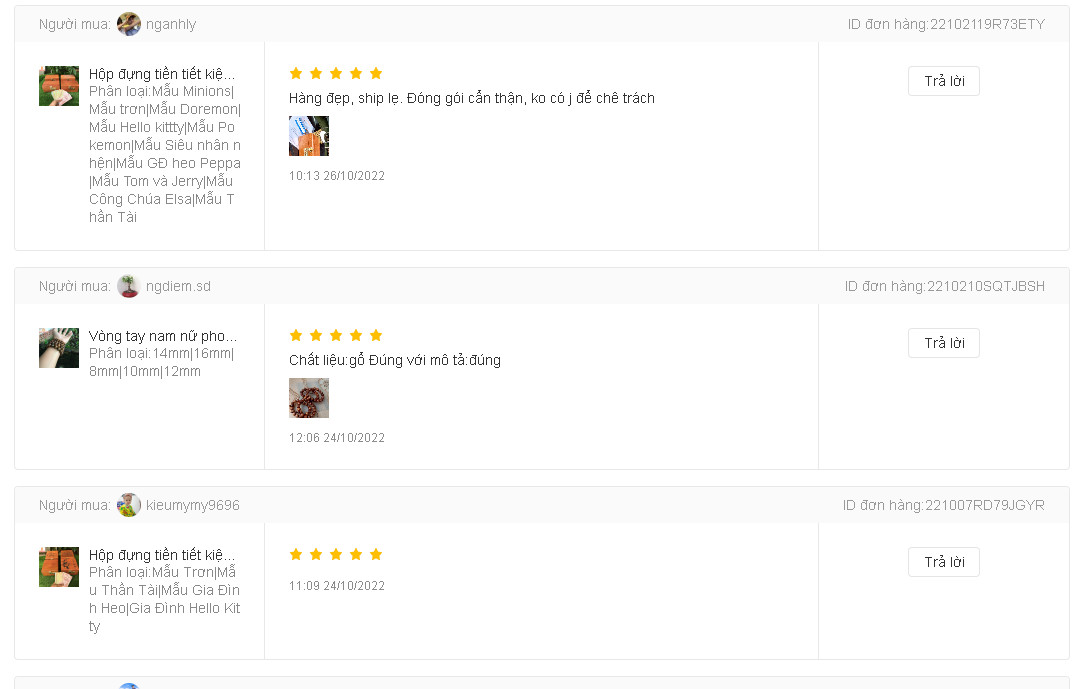Click ngdiem.sd's buyer avatar icon
The image size is (1081, 689).
[129, 286]
